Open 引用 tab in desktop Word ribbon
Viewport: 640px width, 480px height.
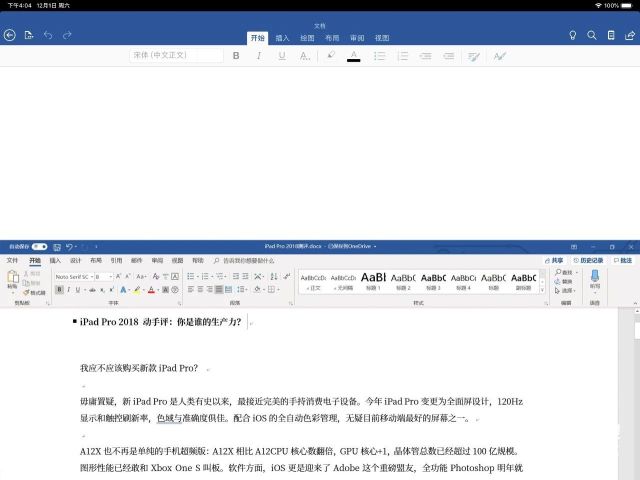coord(116,260)
